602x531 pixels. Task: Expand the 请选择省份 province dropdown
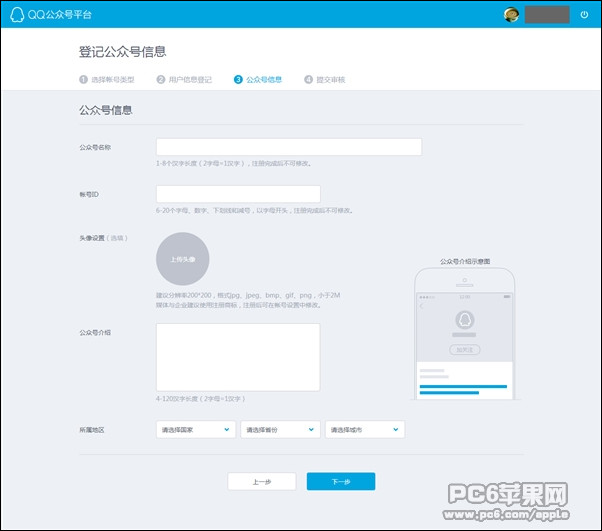pos(280,429)
